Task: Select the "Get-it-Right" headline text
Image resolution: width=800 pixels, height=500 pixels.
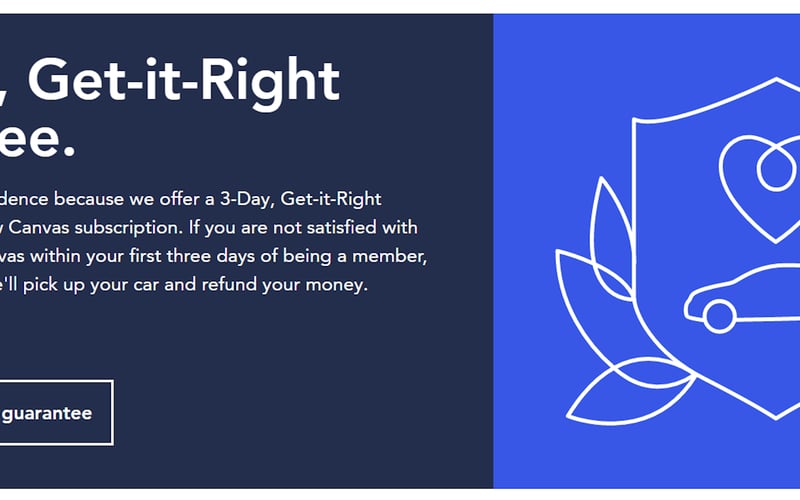Action: point(184,81)
